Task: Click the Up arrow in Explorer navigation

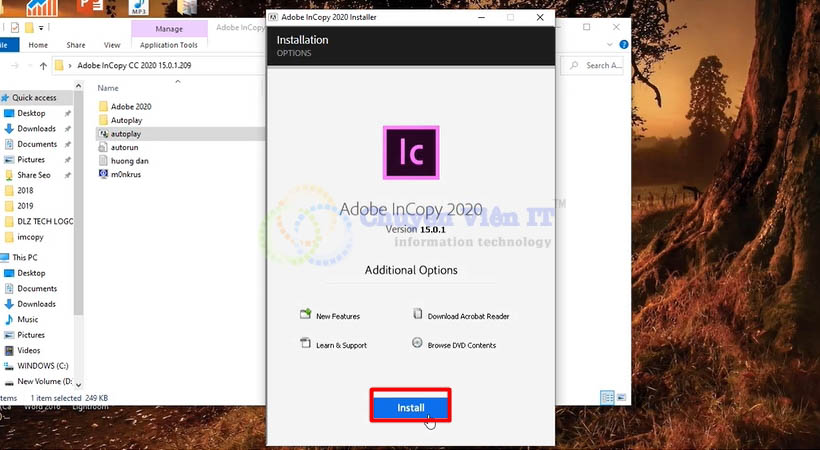Action: 42,65
